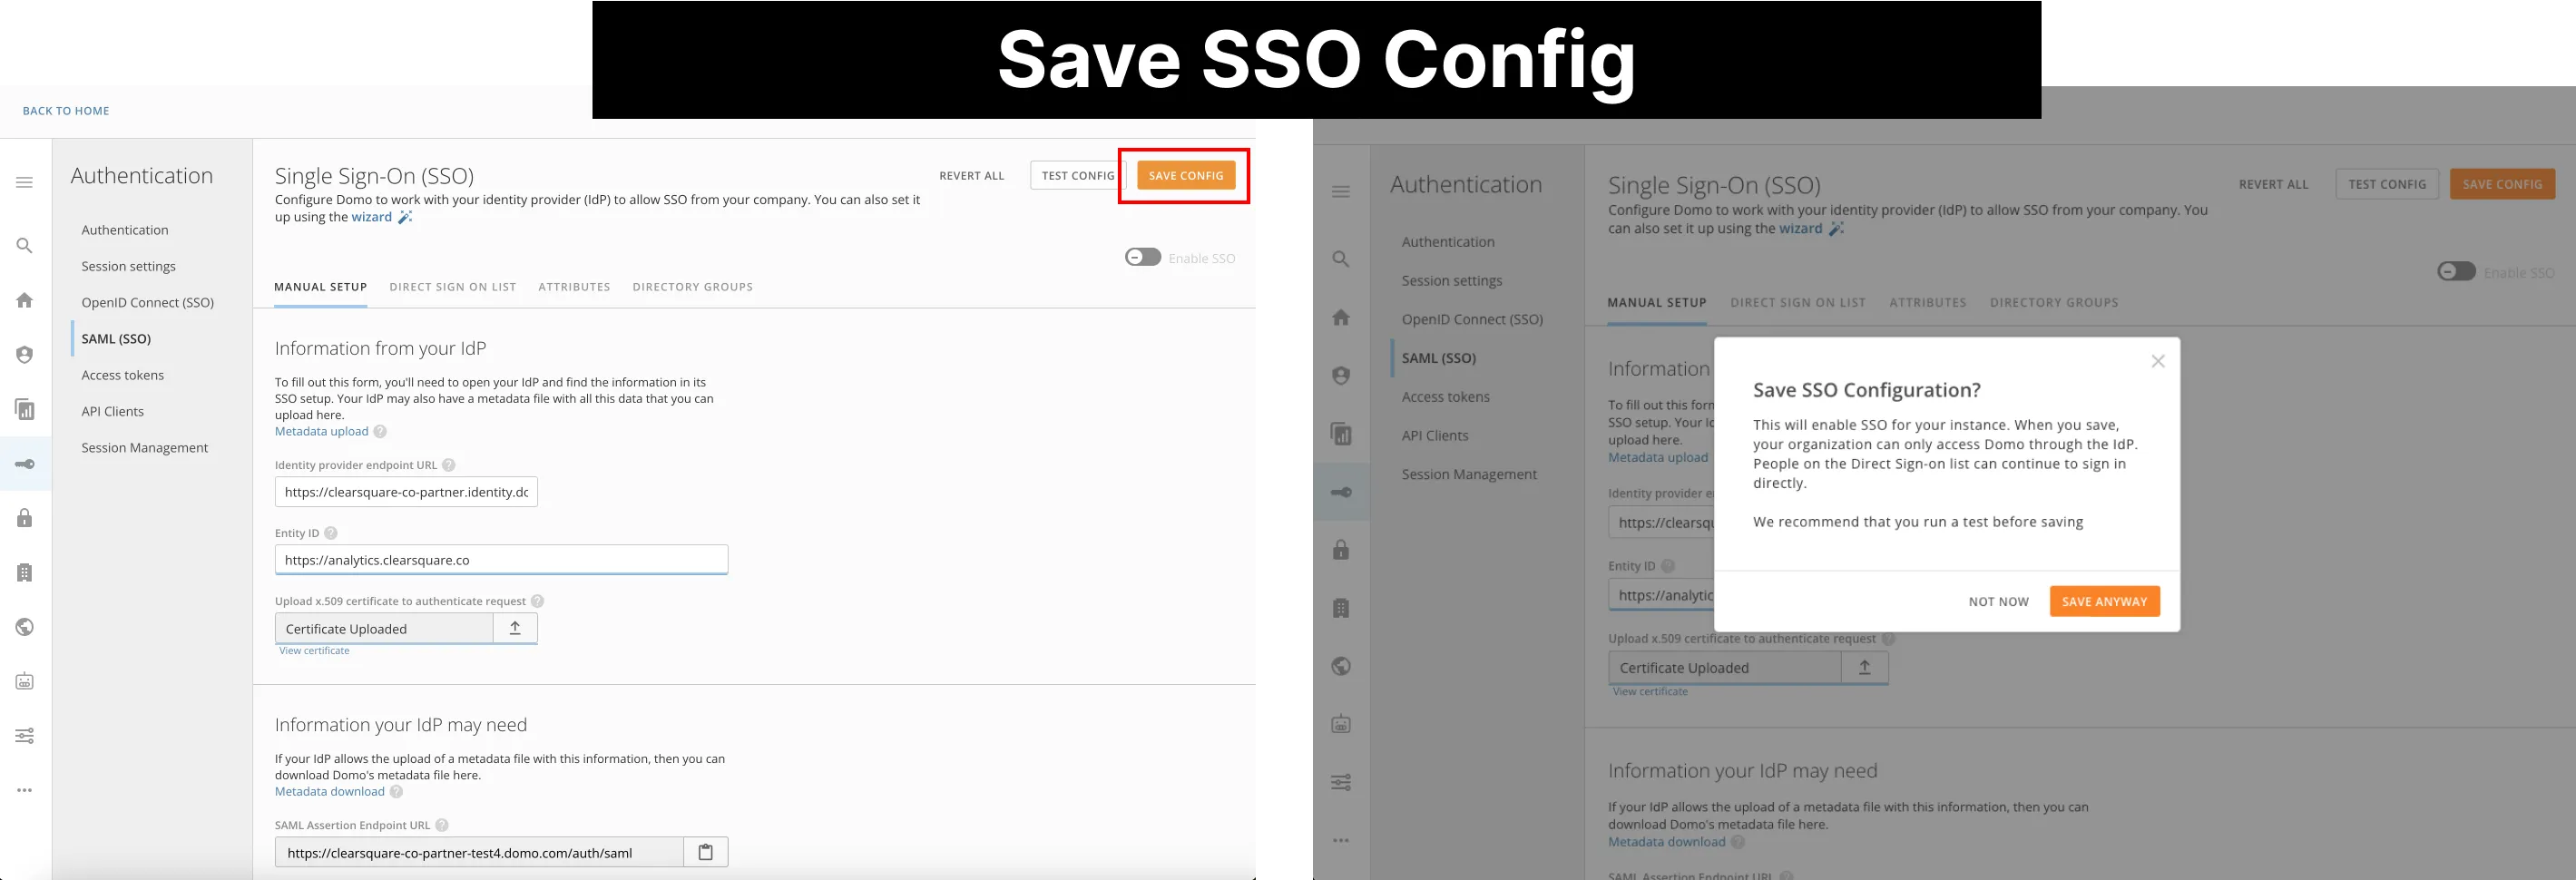Click Not Now in the dialog
Image resolution: width=2576 pixels, height=880 pixels.
click(1998, 601)
